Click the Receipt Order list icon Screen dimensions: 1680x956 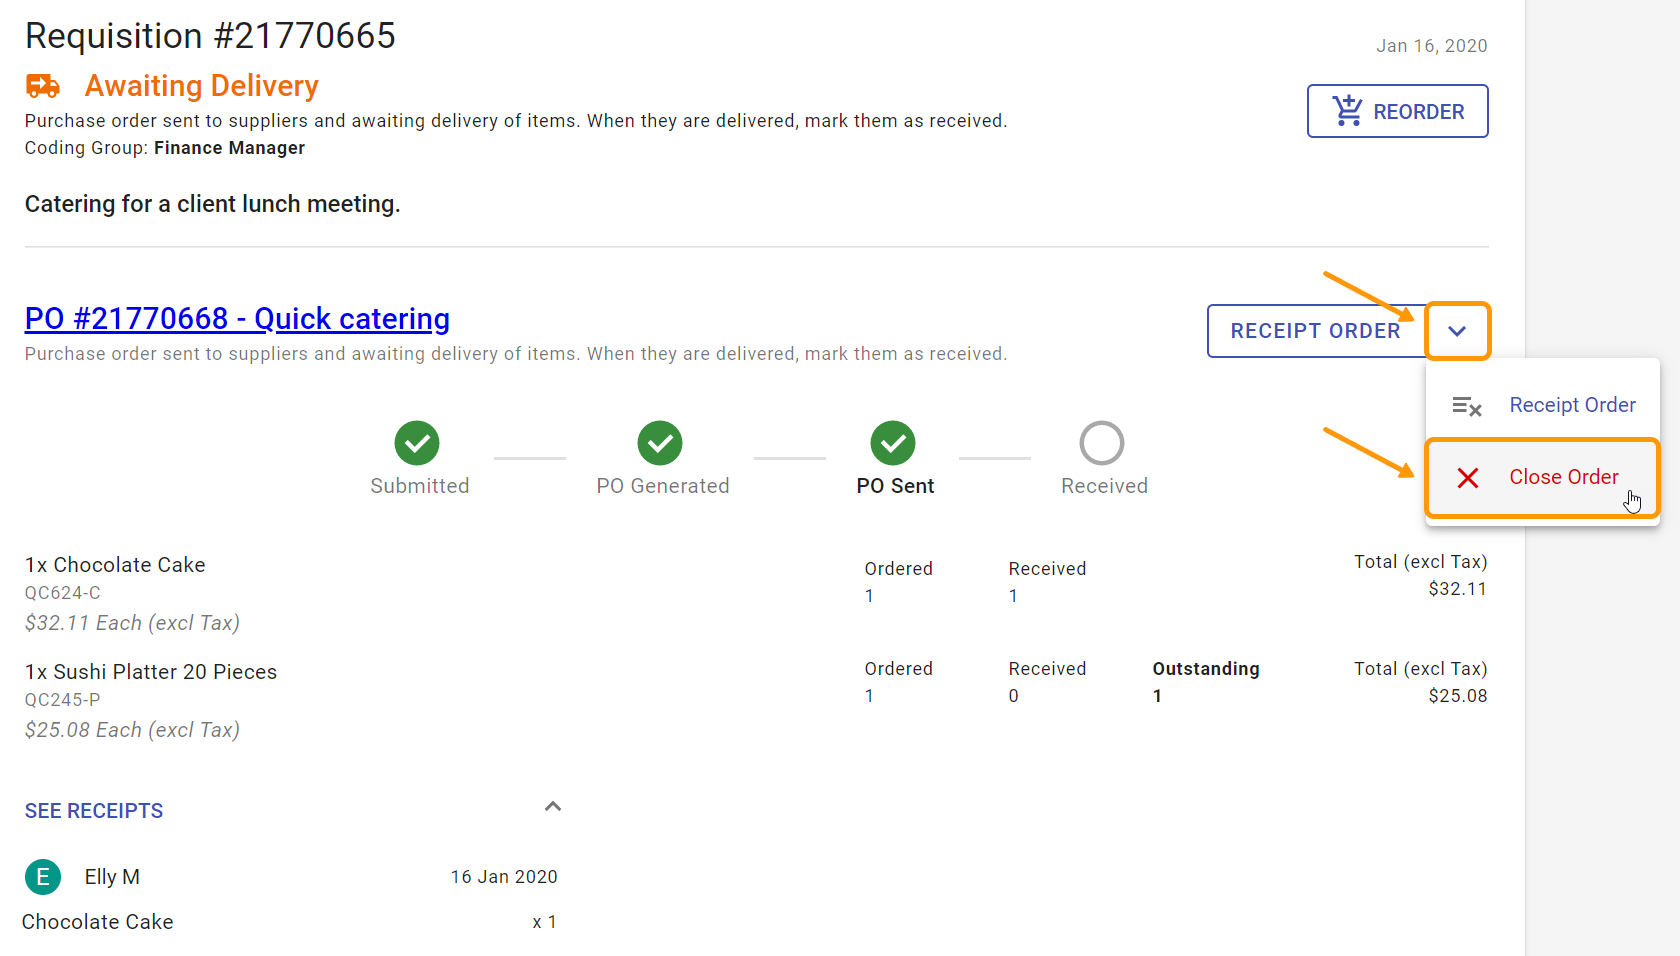[1467, 405]
